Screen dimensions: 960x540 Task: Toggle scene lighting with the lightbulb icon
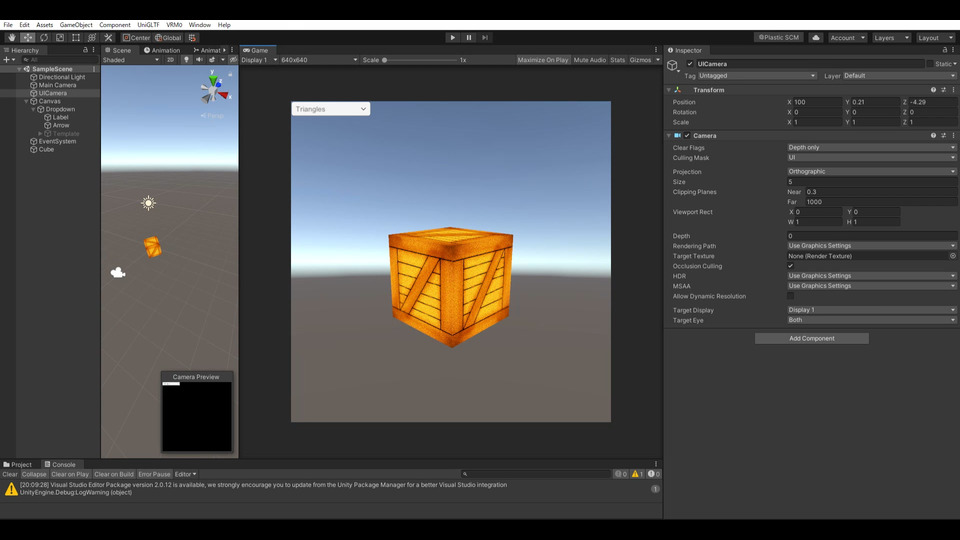(186, 60)
